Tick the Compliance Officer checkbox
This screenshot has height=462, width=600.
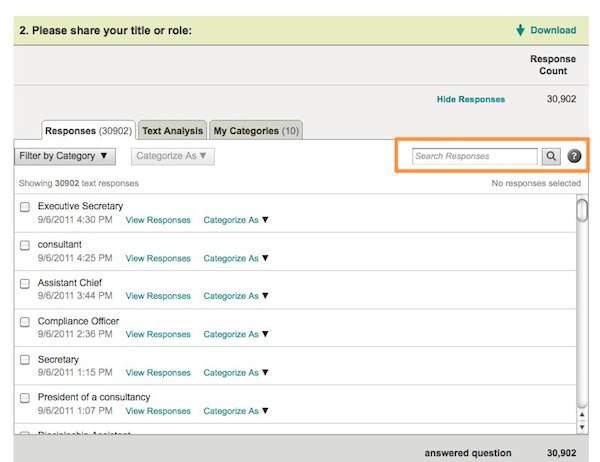tap(25, 322)
